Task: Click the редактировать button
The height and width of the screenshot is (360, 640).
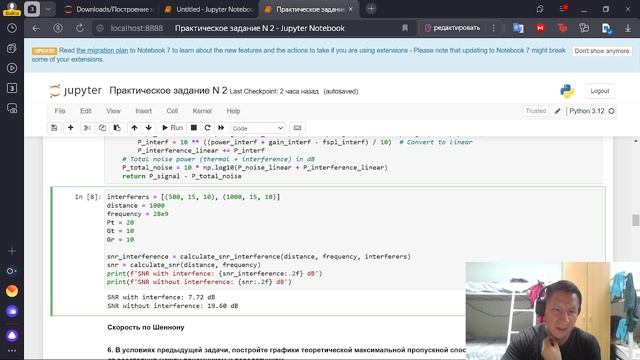Action: (x=452, y=28)
